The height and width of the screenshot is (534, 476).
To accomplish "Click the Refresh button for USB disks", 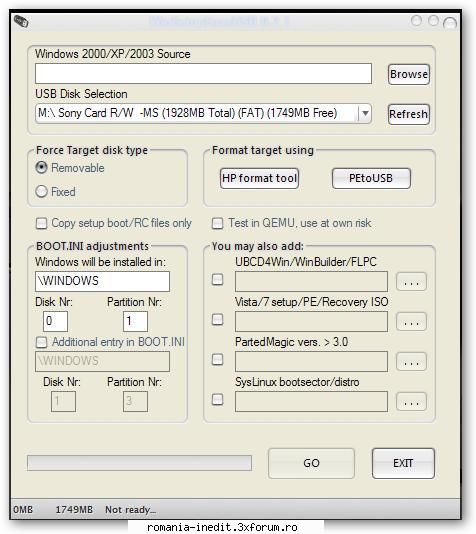I will tap(409, 114).
